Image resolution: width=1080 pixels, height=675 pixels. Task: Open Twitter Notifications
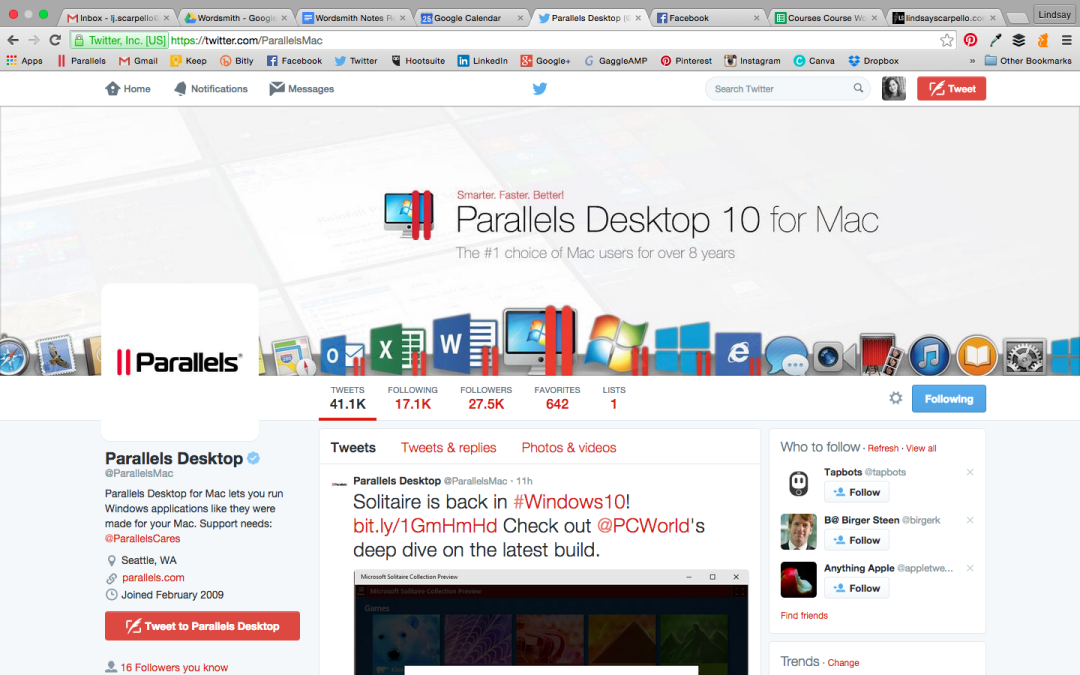(x=211, y=88)
